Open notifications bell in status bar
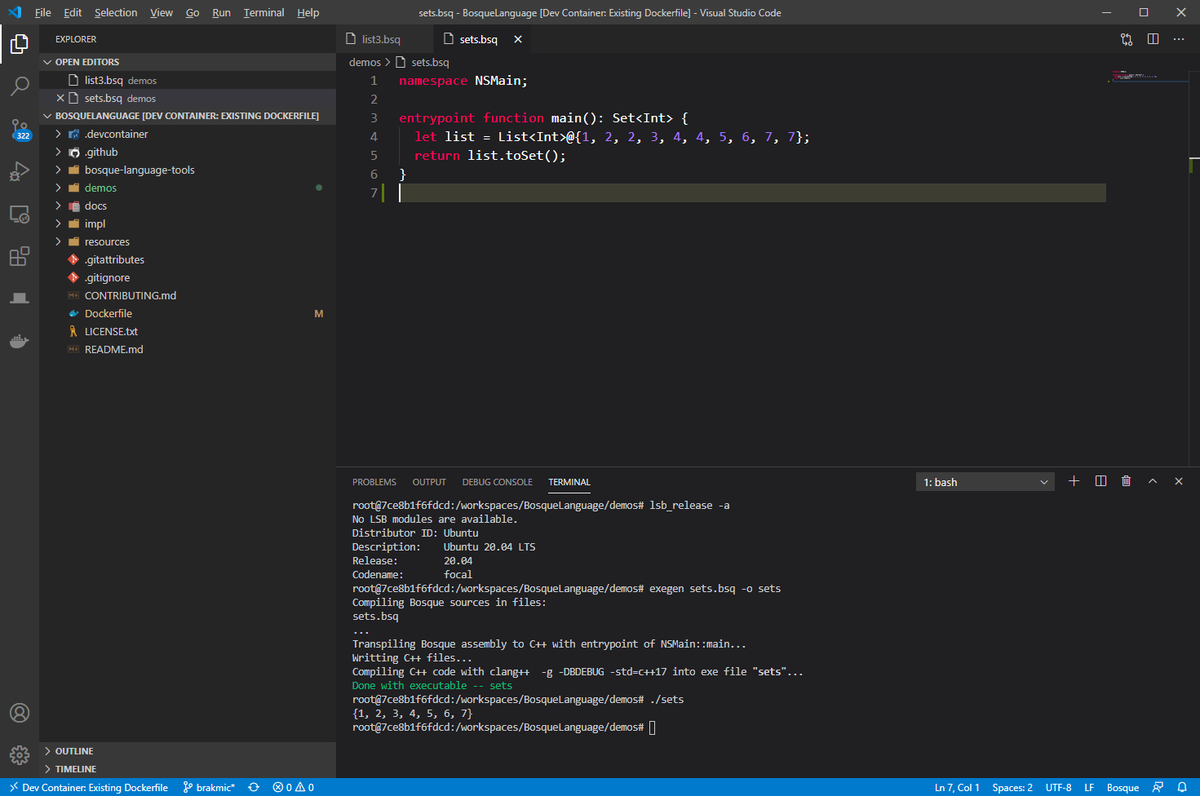The width and height of the screenshot is (1200, 796). [x=1182, y=787]
